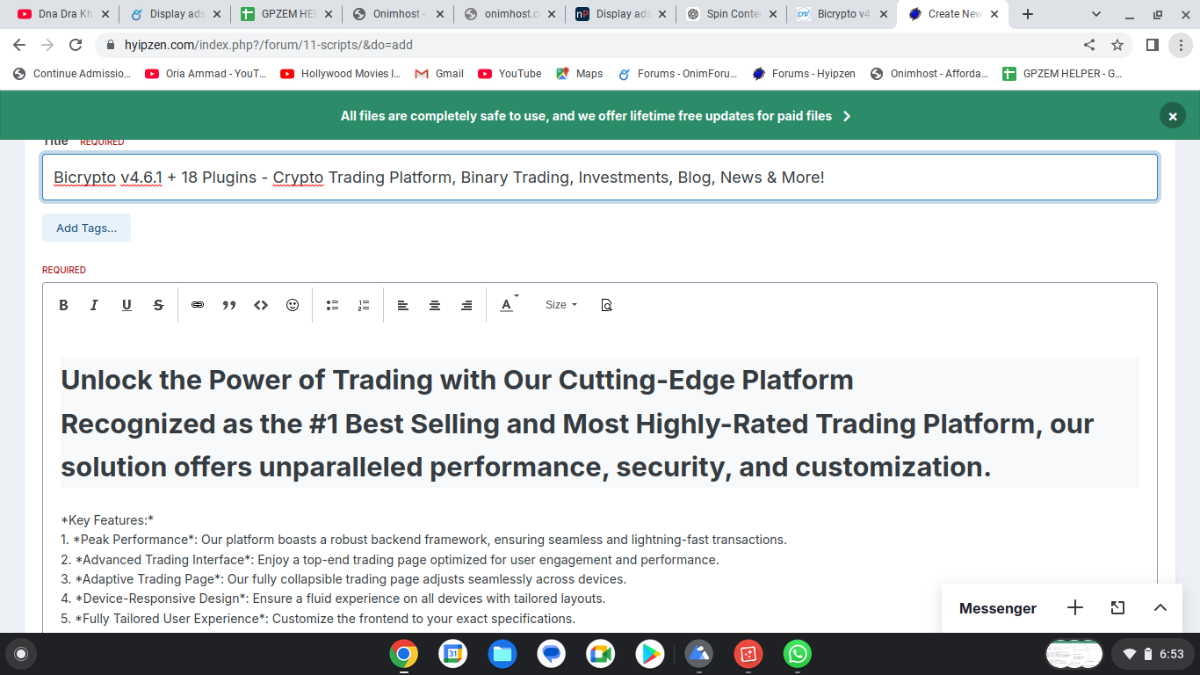Switch to the 'Bicrypto v4' tab
The width and height of the screenshot is (1200, 675).
[x=843, y=14]
